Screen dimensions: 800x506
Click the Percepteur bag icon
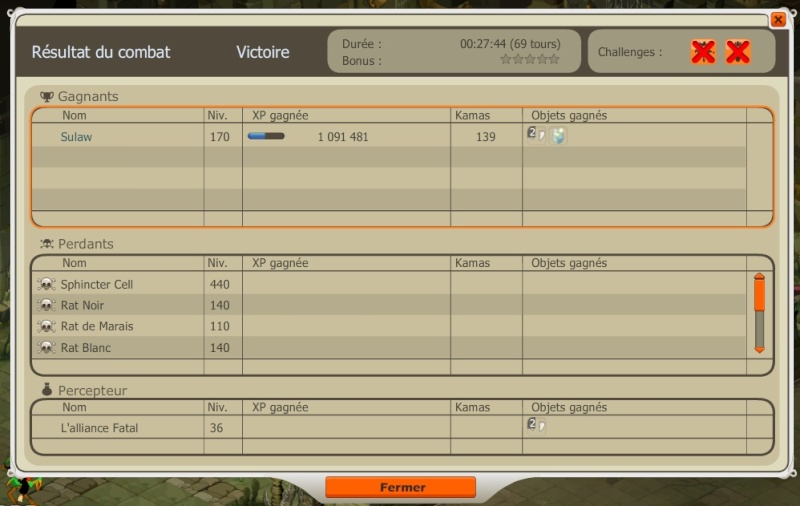click(x=46, y=390)
